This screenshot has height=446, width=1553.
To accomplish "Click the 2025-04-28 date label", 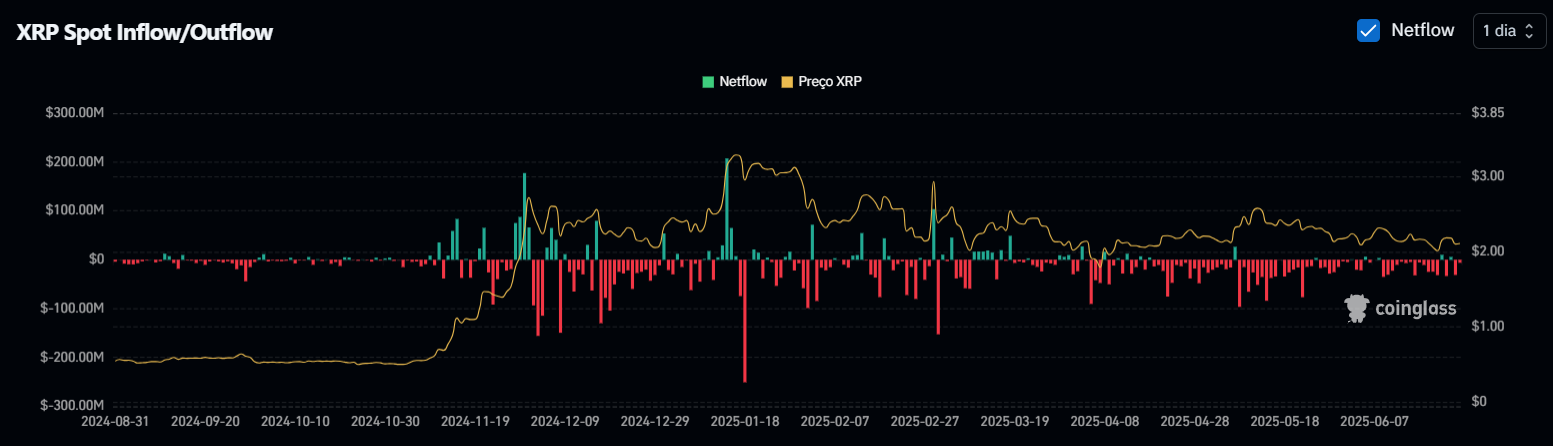I will click(x=1195, y=423).
